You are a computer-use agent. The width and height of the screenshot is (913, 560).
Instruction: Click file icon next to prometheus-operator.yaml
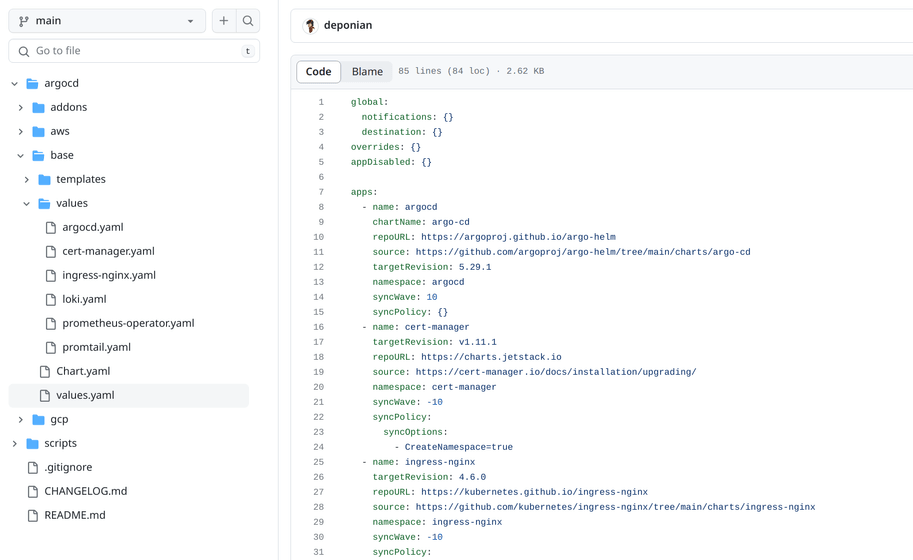[x=51, y=324]
